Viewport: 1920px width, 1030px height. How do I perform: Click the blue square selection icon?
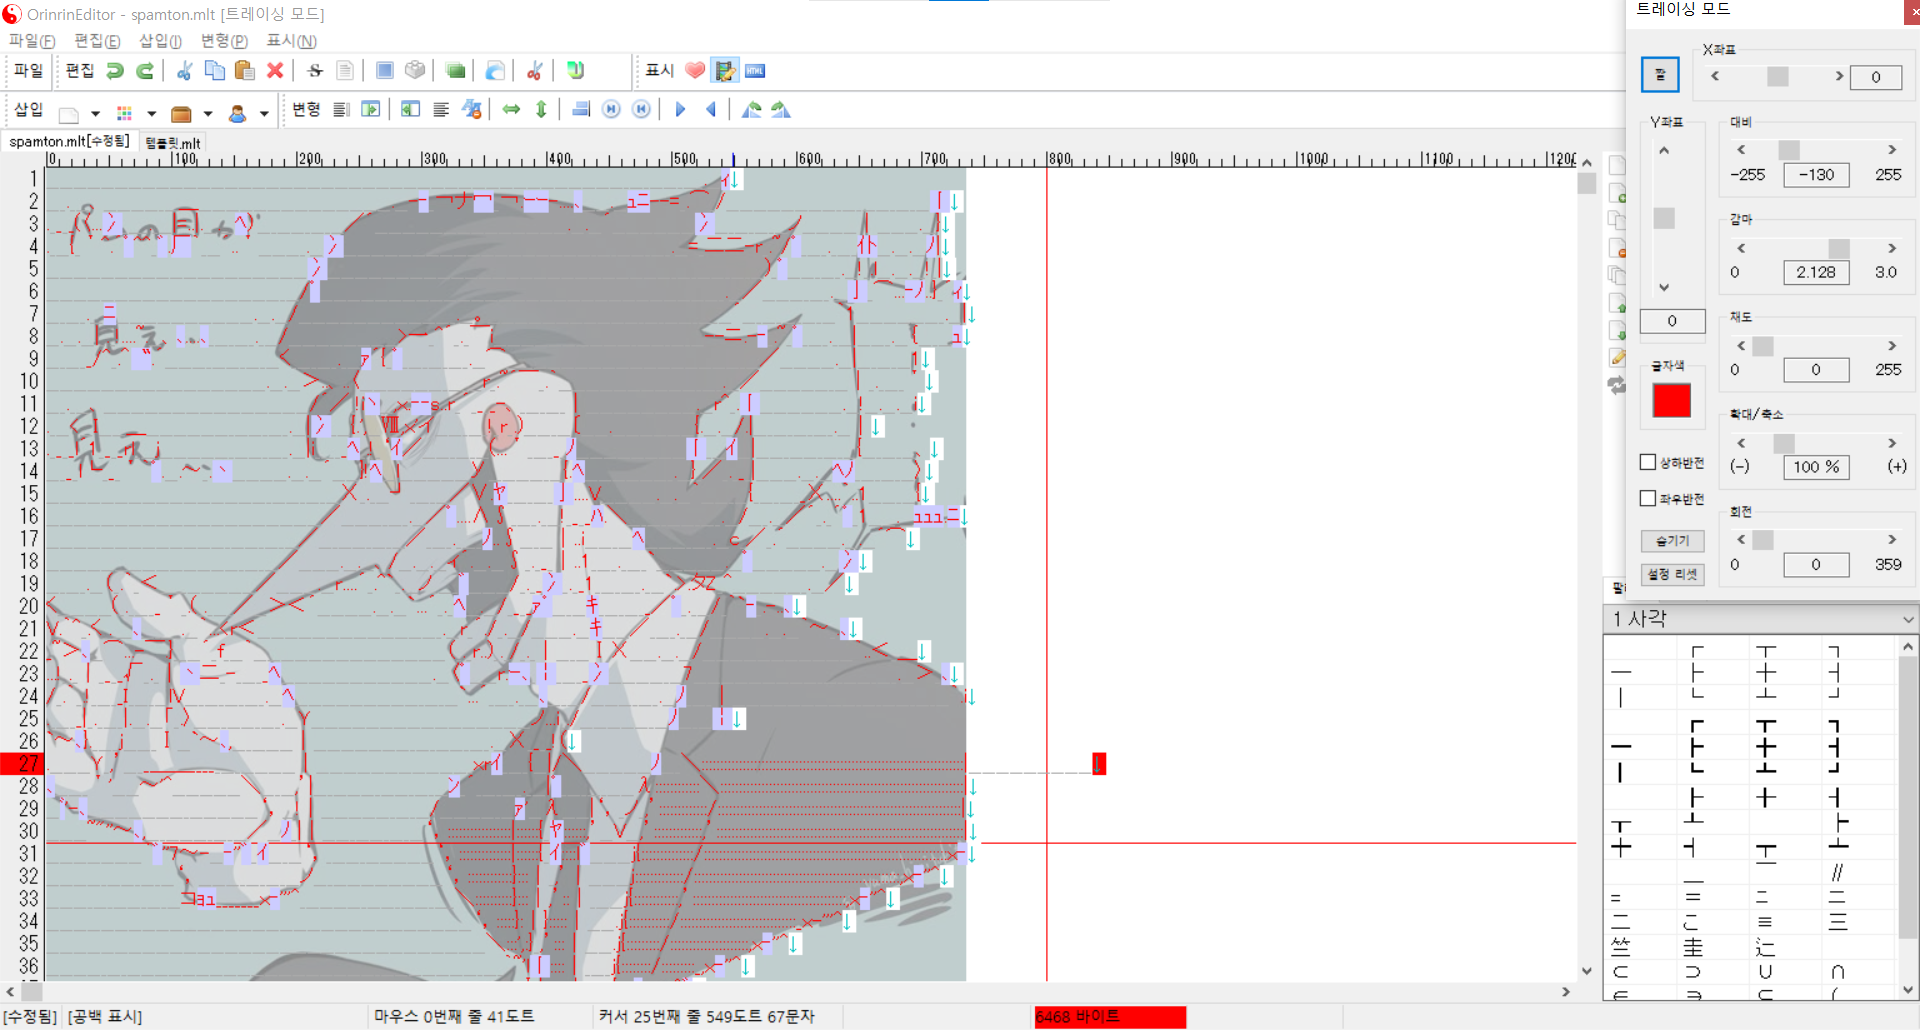385,70
